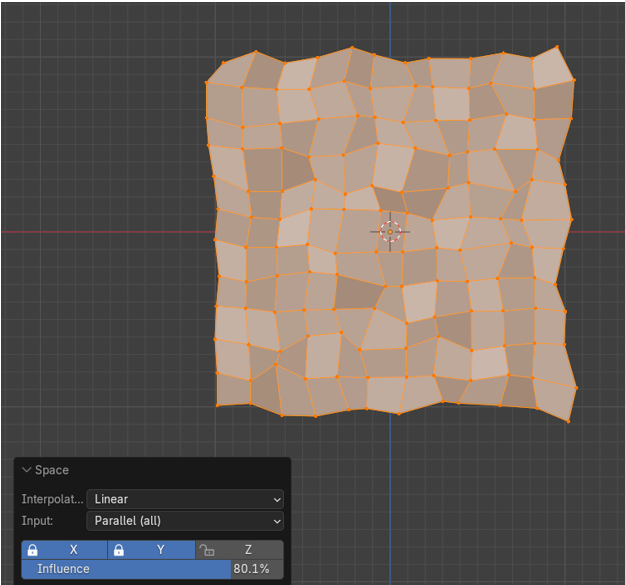Viewport: 625px width, 585px height.
Task: Click the blue vertical axis line above mesh
Action: (390, 25)
